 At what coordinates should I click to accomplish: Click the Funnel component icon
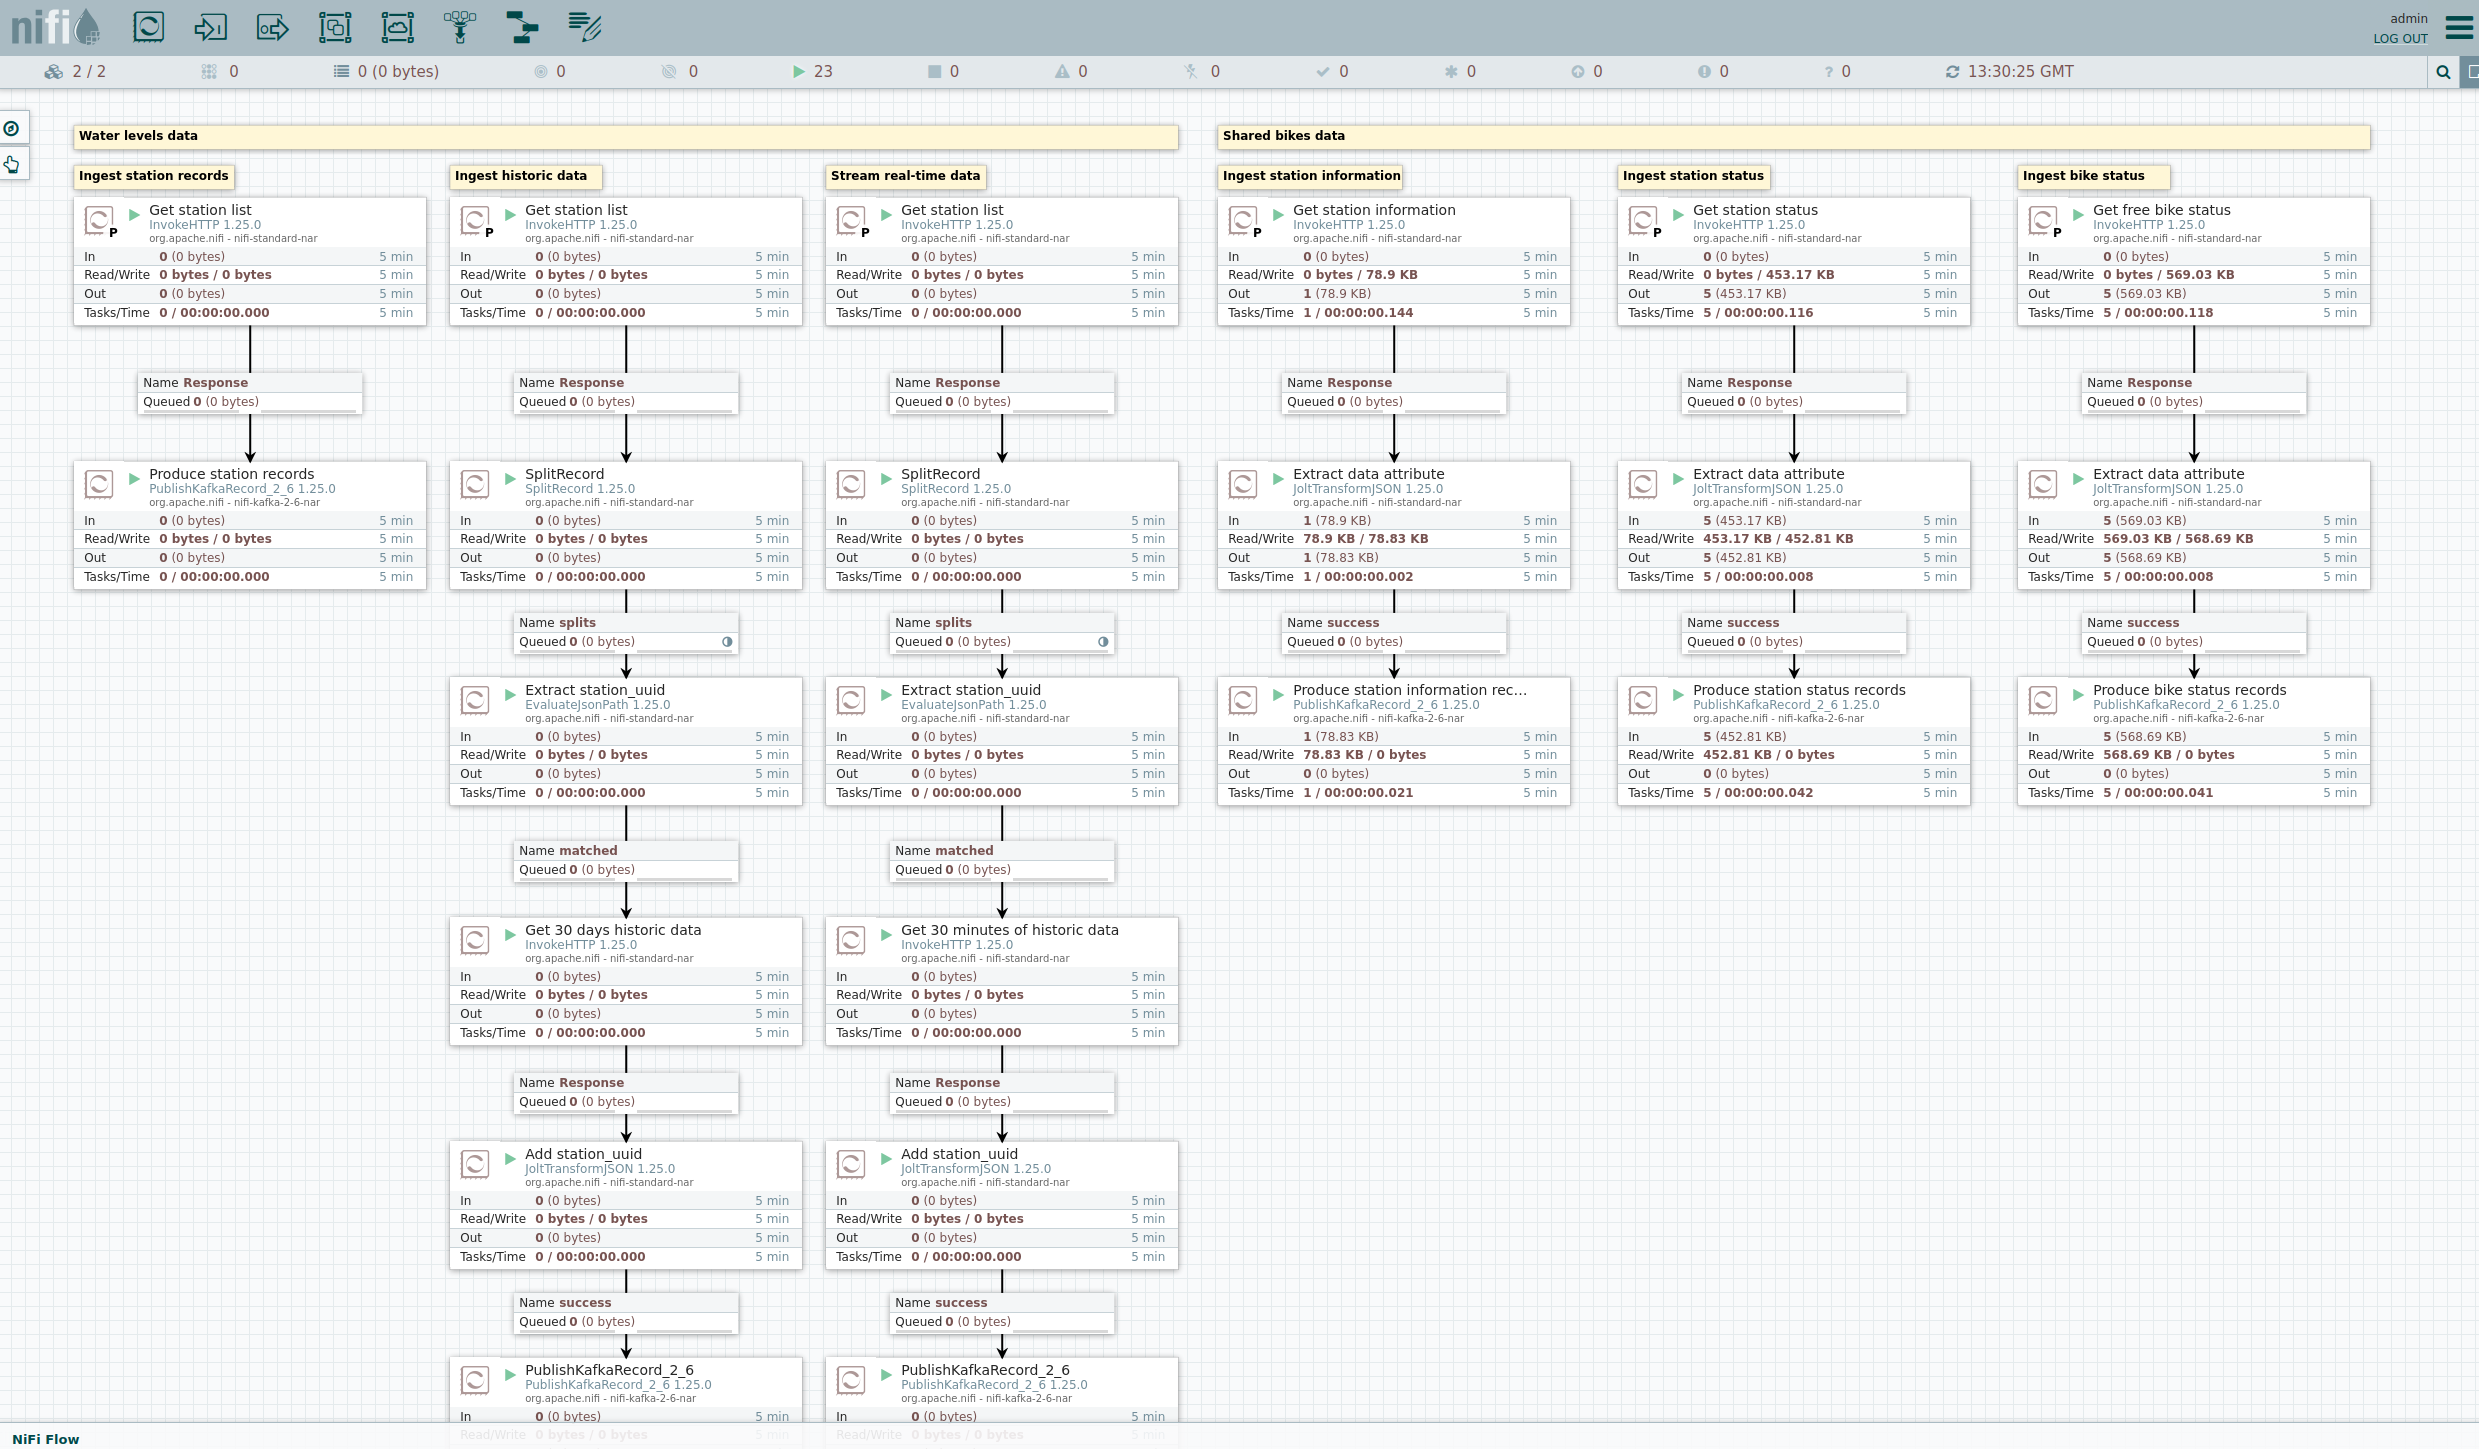tap(460, 27)
